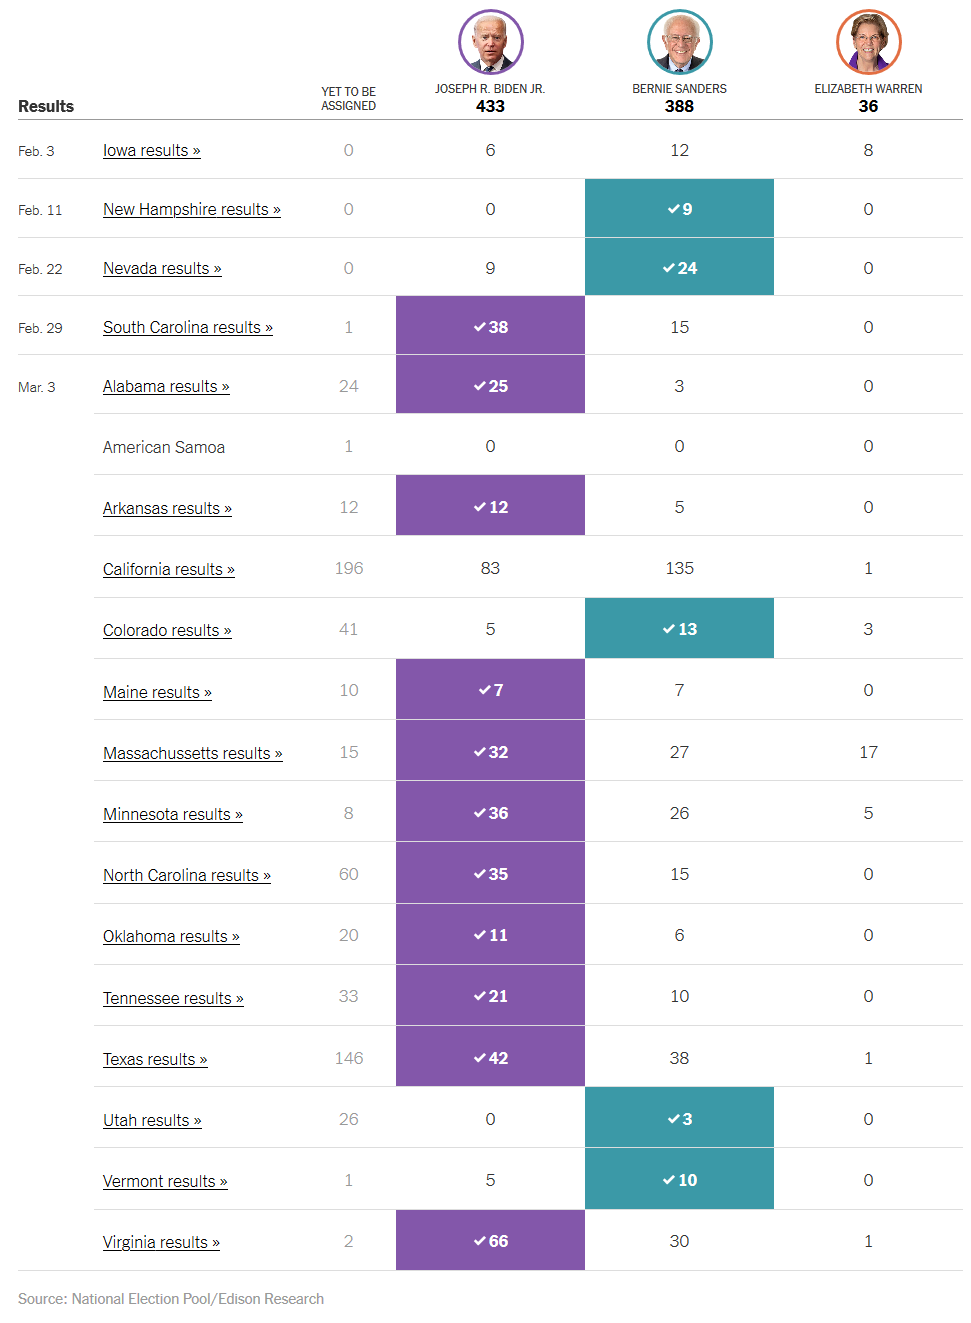Click Biden's purple 42 delegates Texas cell
971x1323 pixels.
click(490, 1058)
